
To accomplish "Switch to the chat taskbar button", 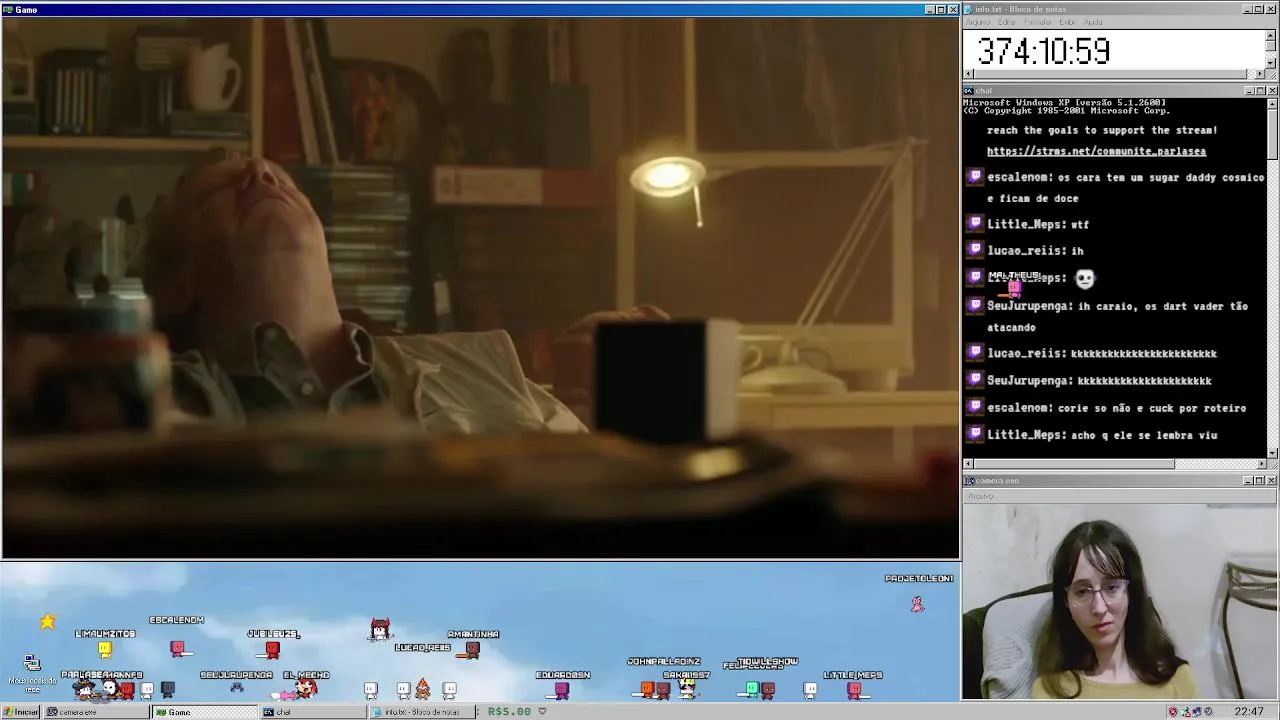I will coord(312,712).
